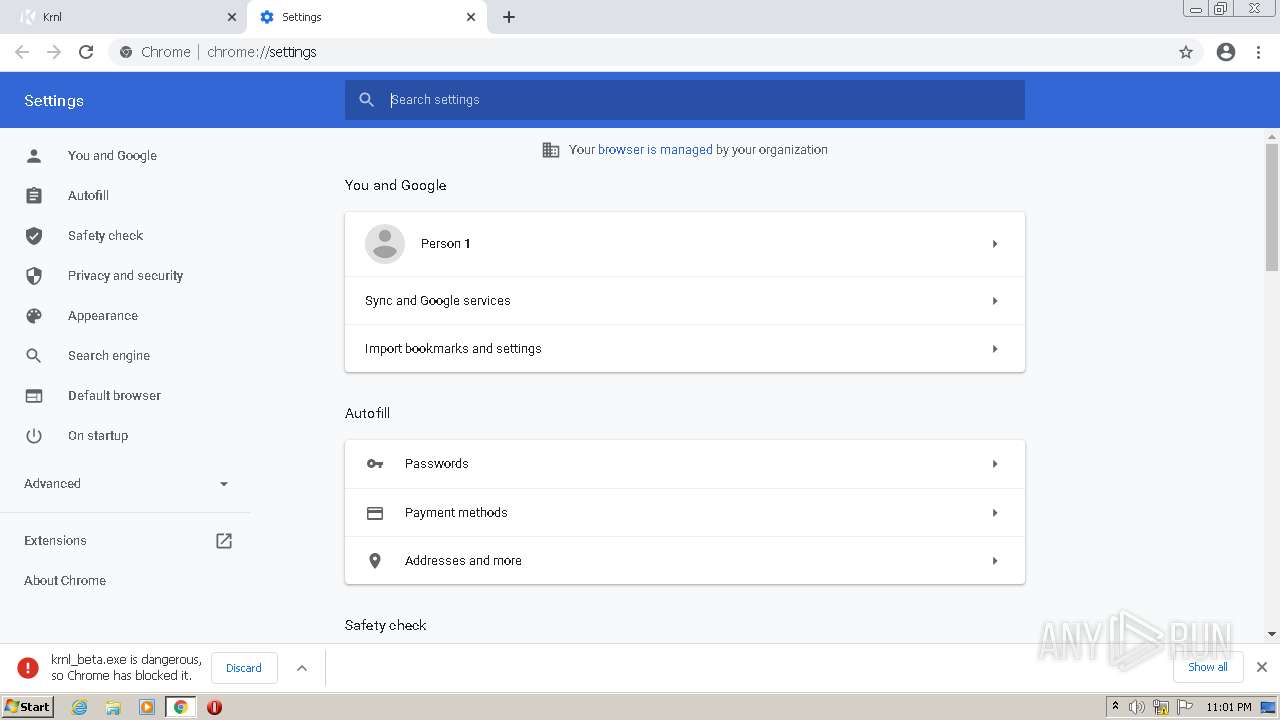Click the managed organization building icon

551,150
